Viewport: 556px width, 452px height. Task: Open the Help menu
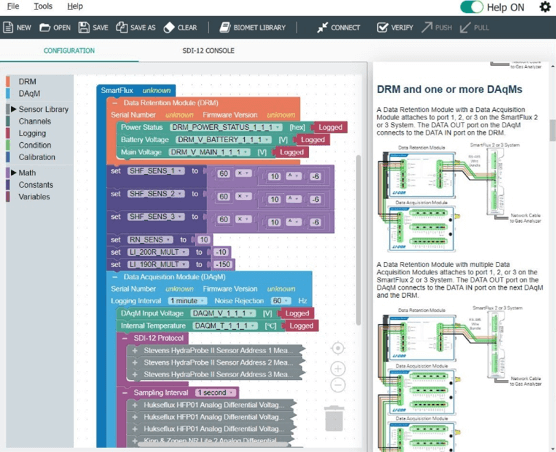(x=75, y=6)
